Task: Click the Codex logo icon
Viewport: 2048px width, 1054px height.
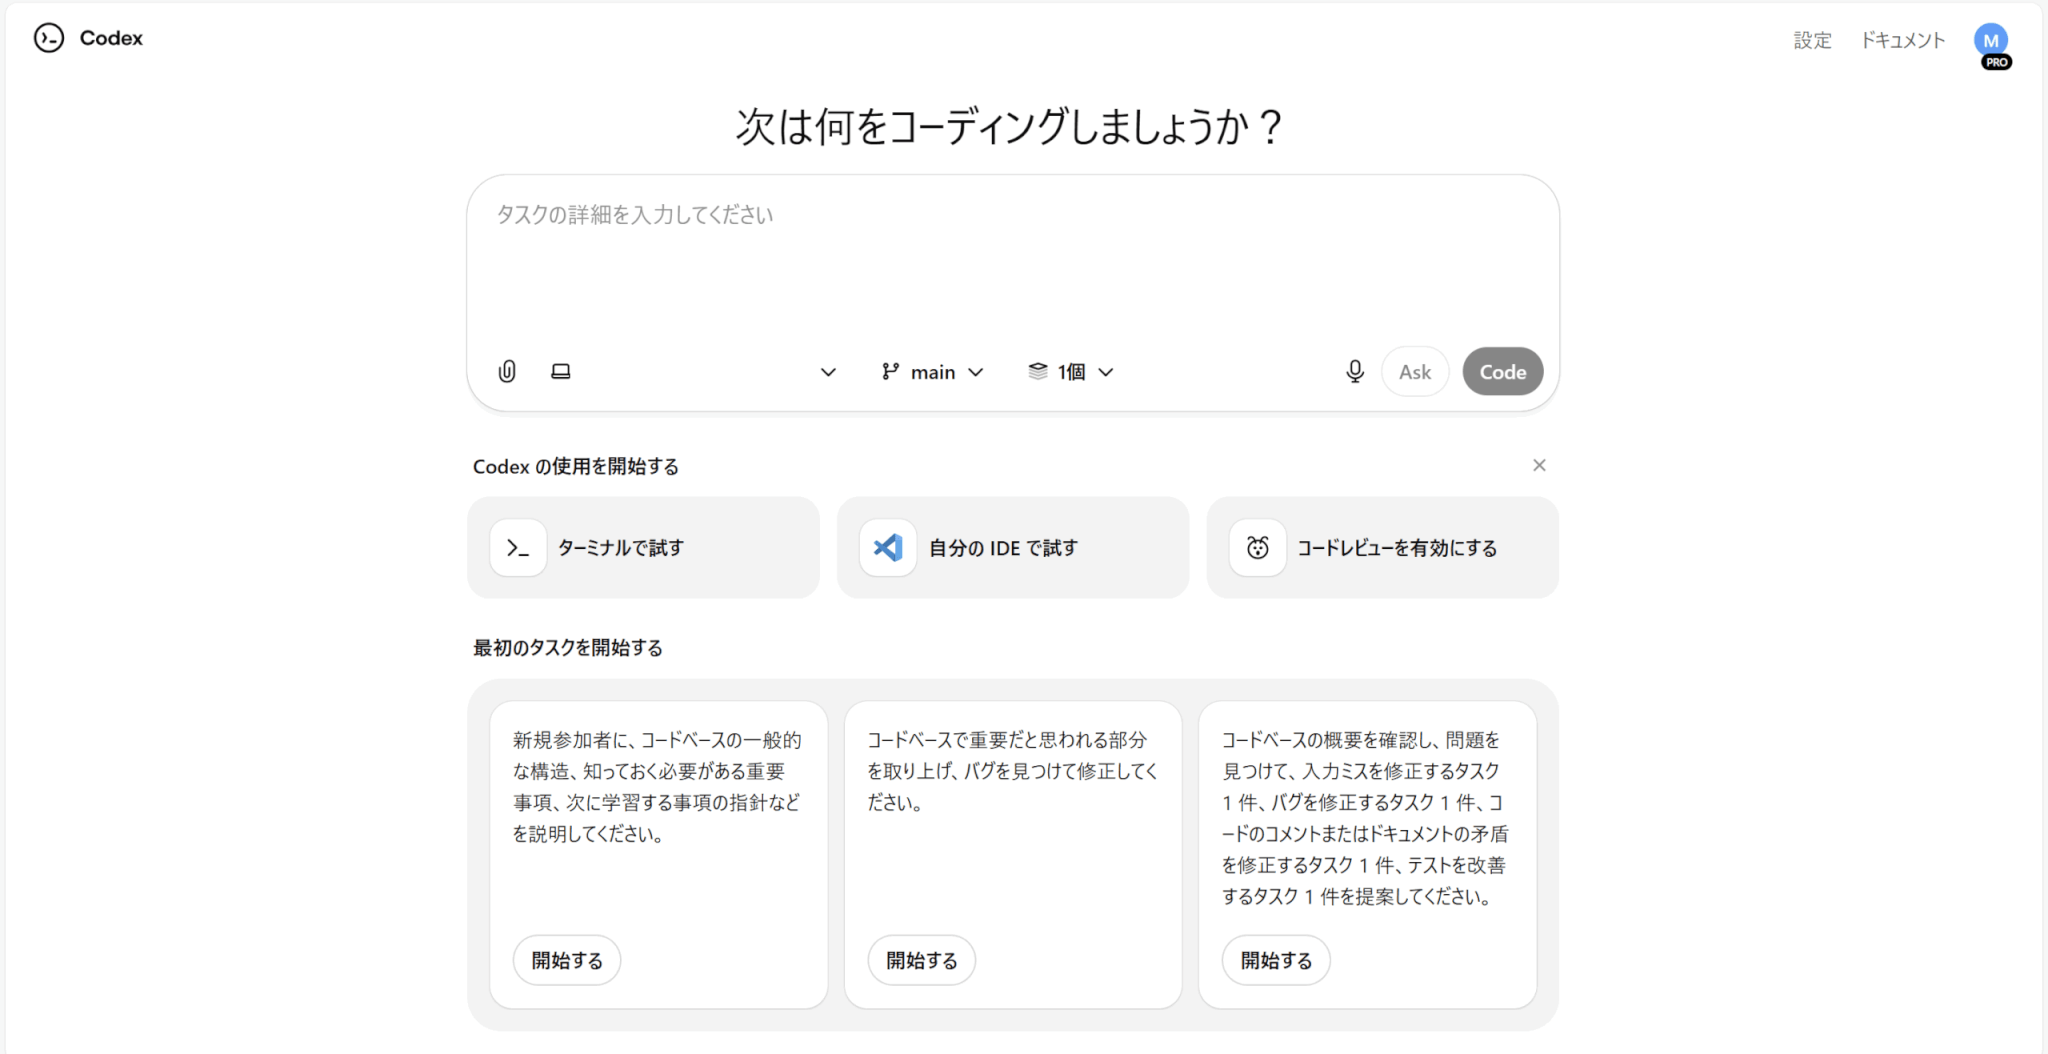Action: (x=49, y=38)
